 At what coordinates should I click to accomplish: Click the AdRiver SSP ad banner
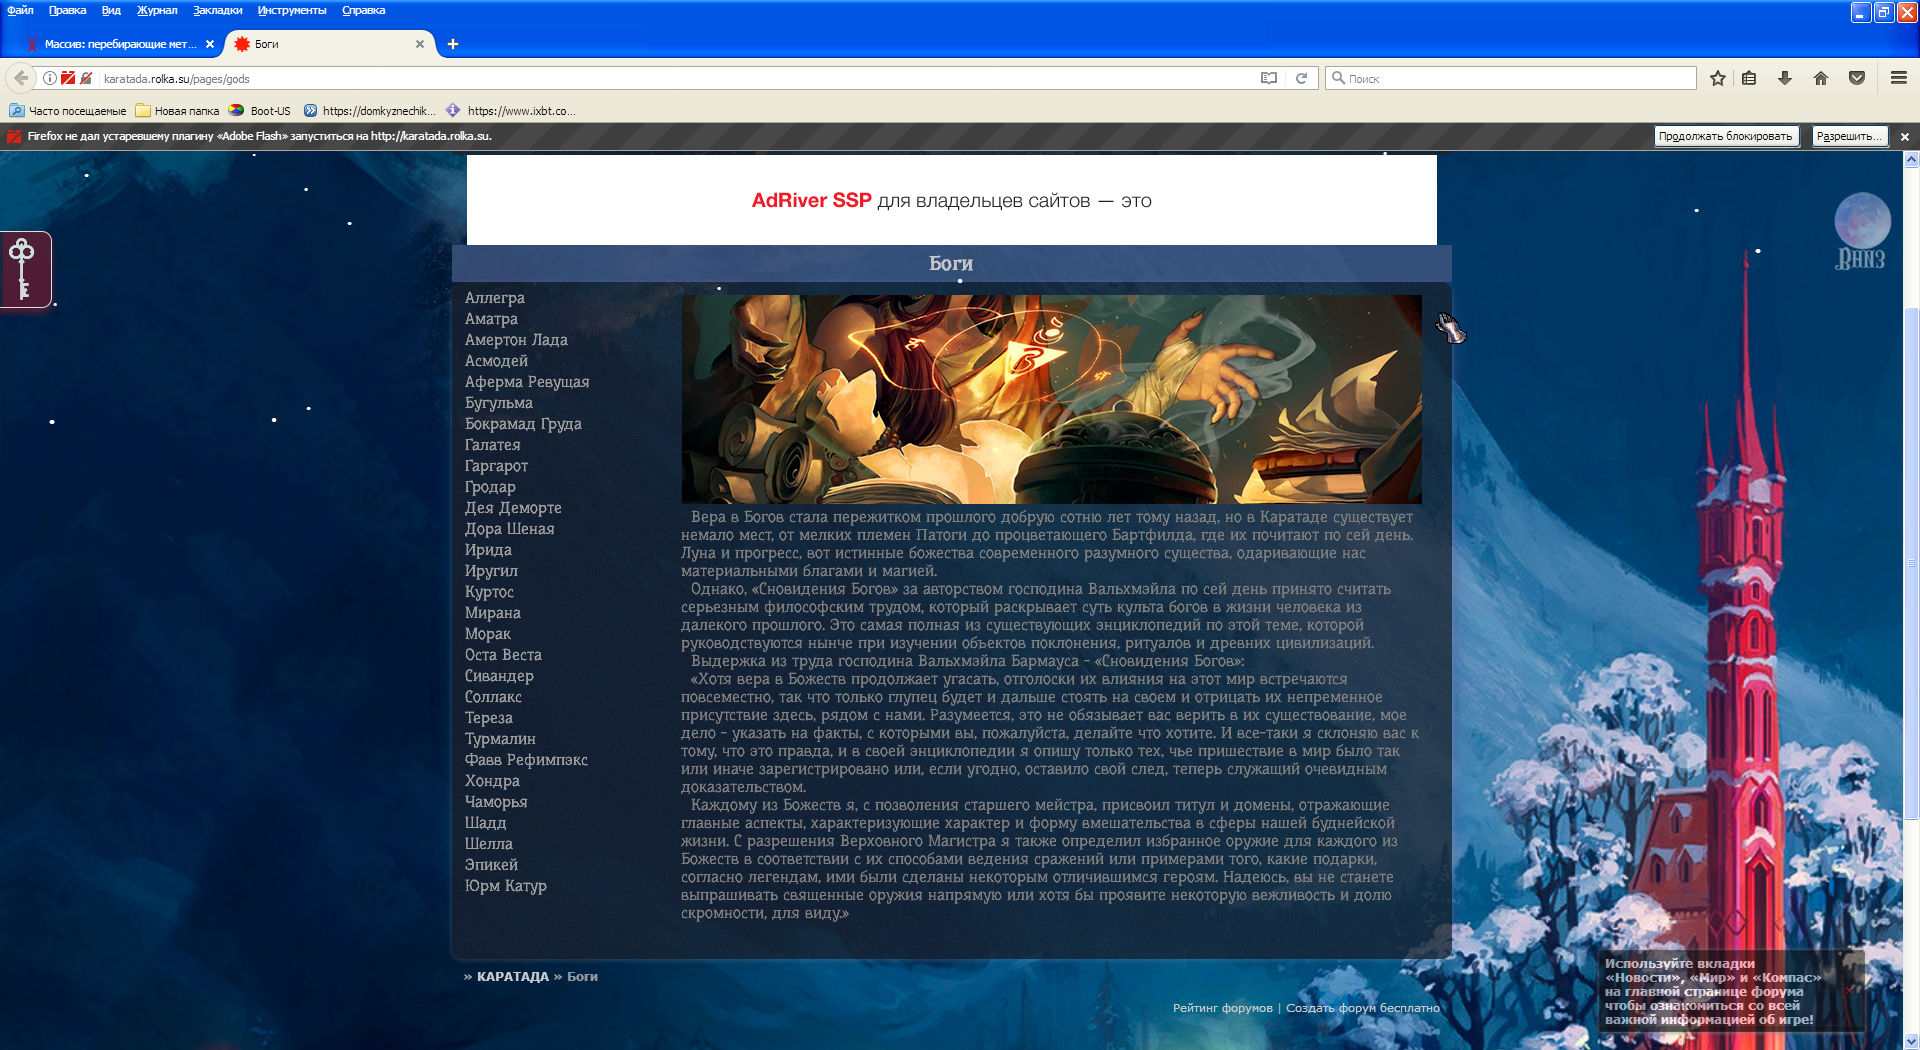pyautogui.click(x=951, y=200)
